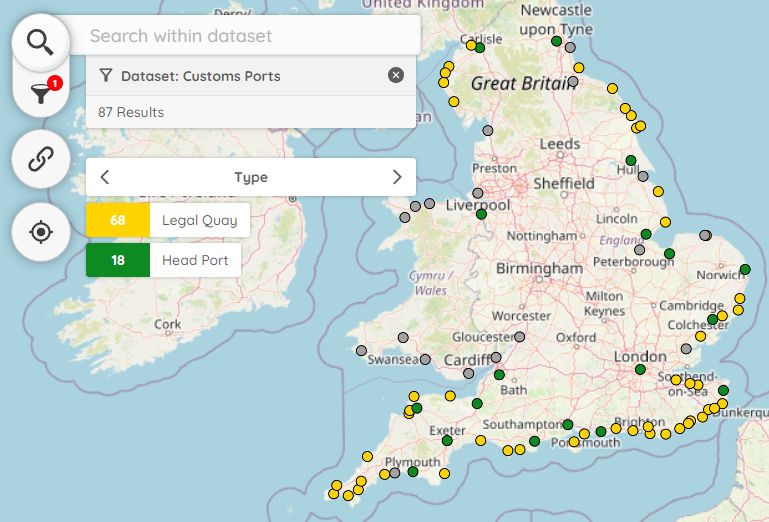Select the green marker at Carlisle
Image resolution: width=769 pixels, height=522 pixels.
coord(480,48)
